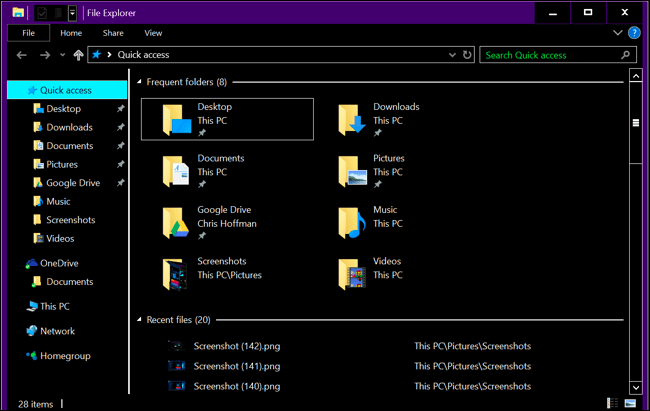Image resolution: width=650 pixels, height=411 pixels.
Task: Open the File menu
Action: (29, 32)
